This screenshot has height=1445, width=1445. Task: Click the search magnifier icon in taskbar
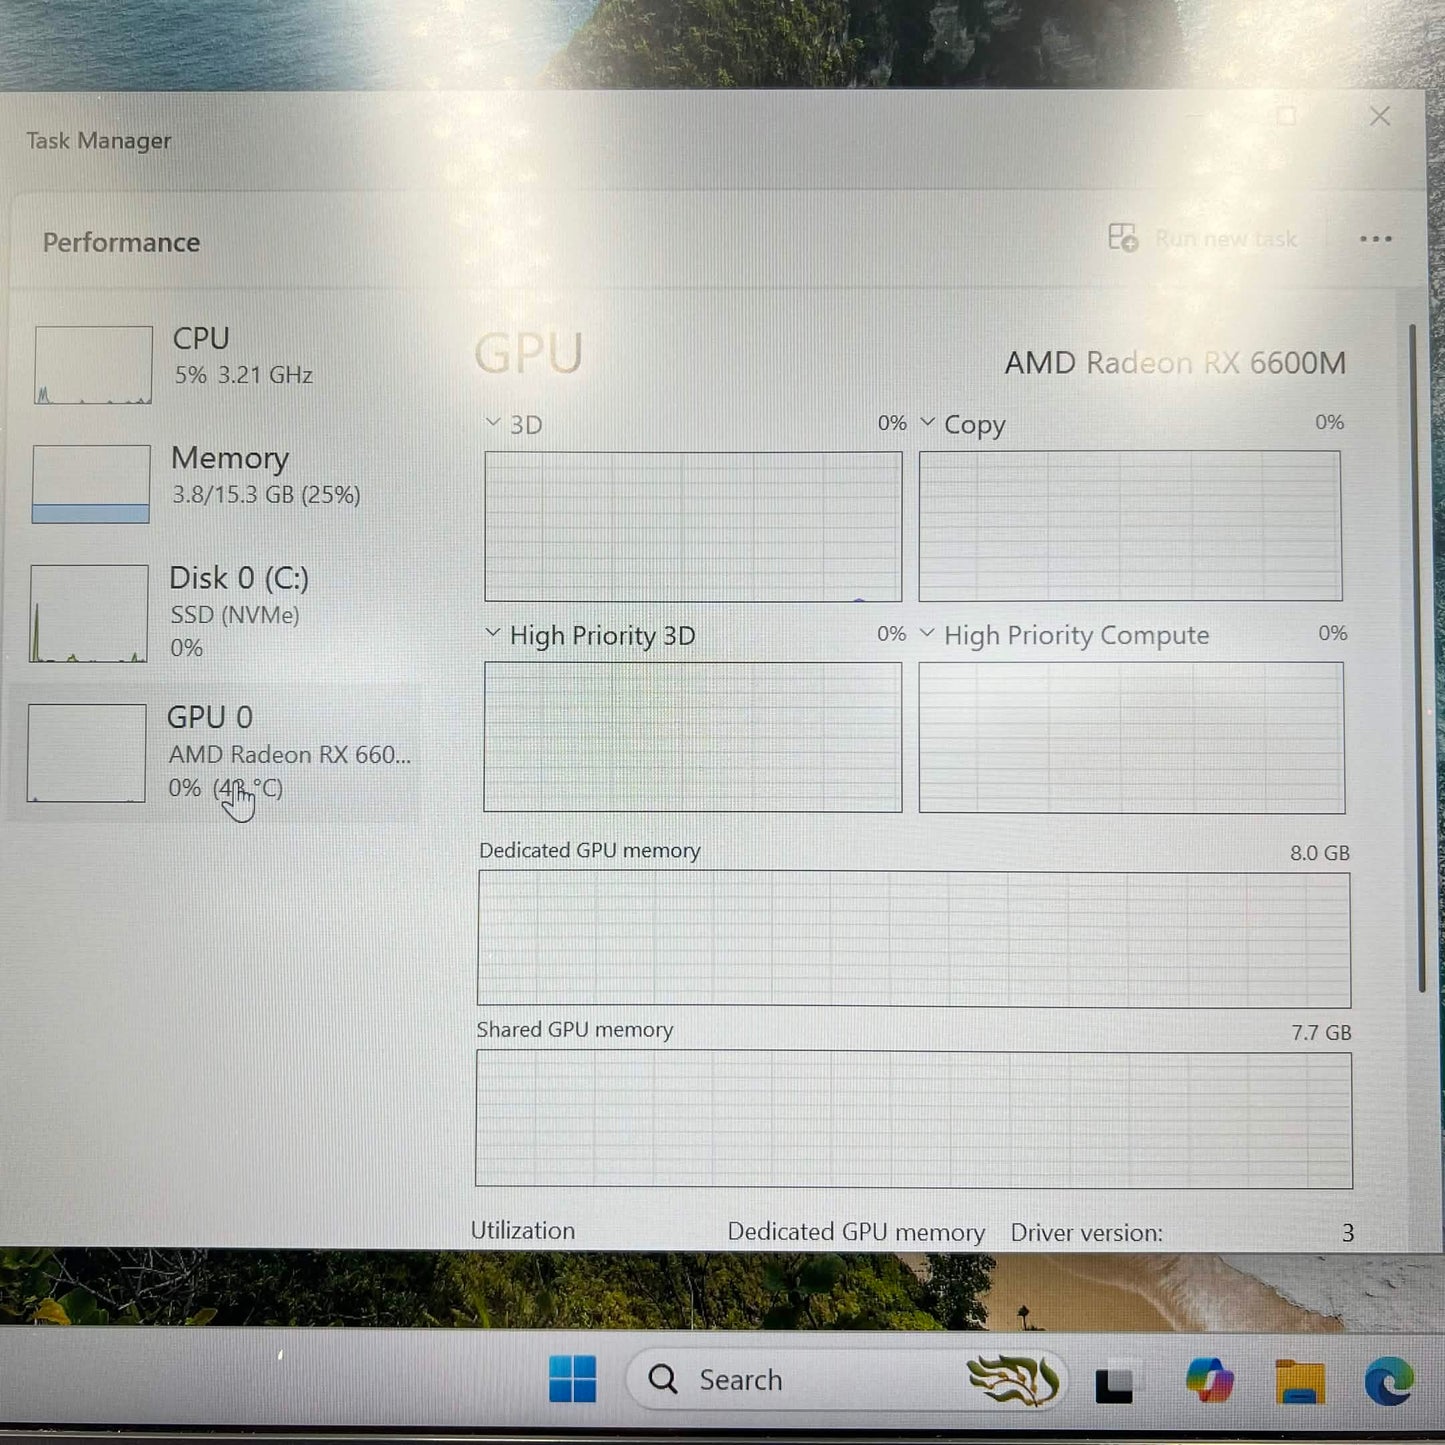click(x=663, y=1379)
